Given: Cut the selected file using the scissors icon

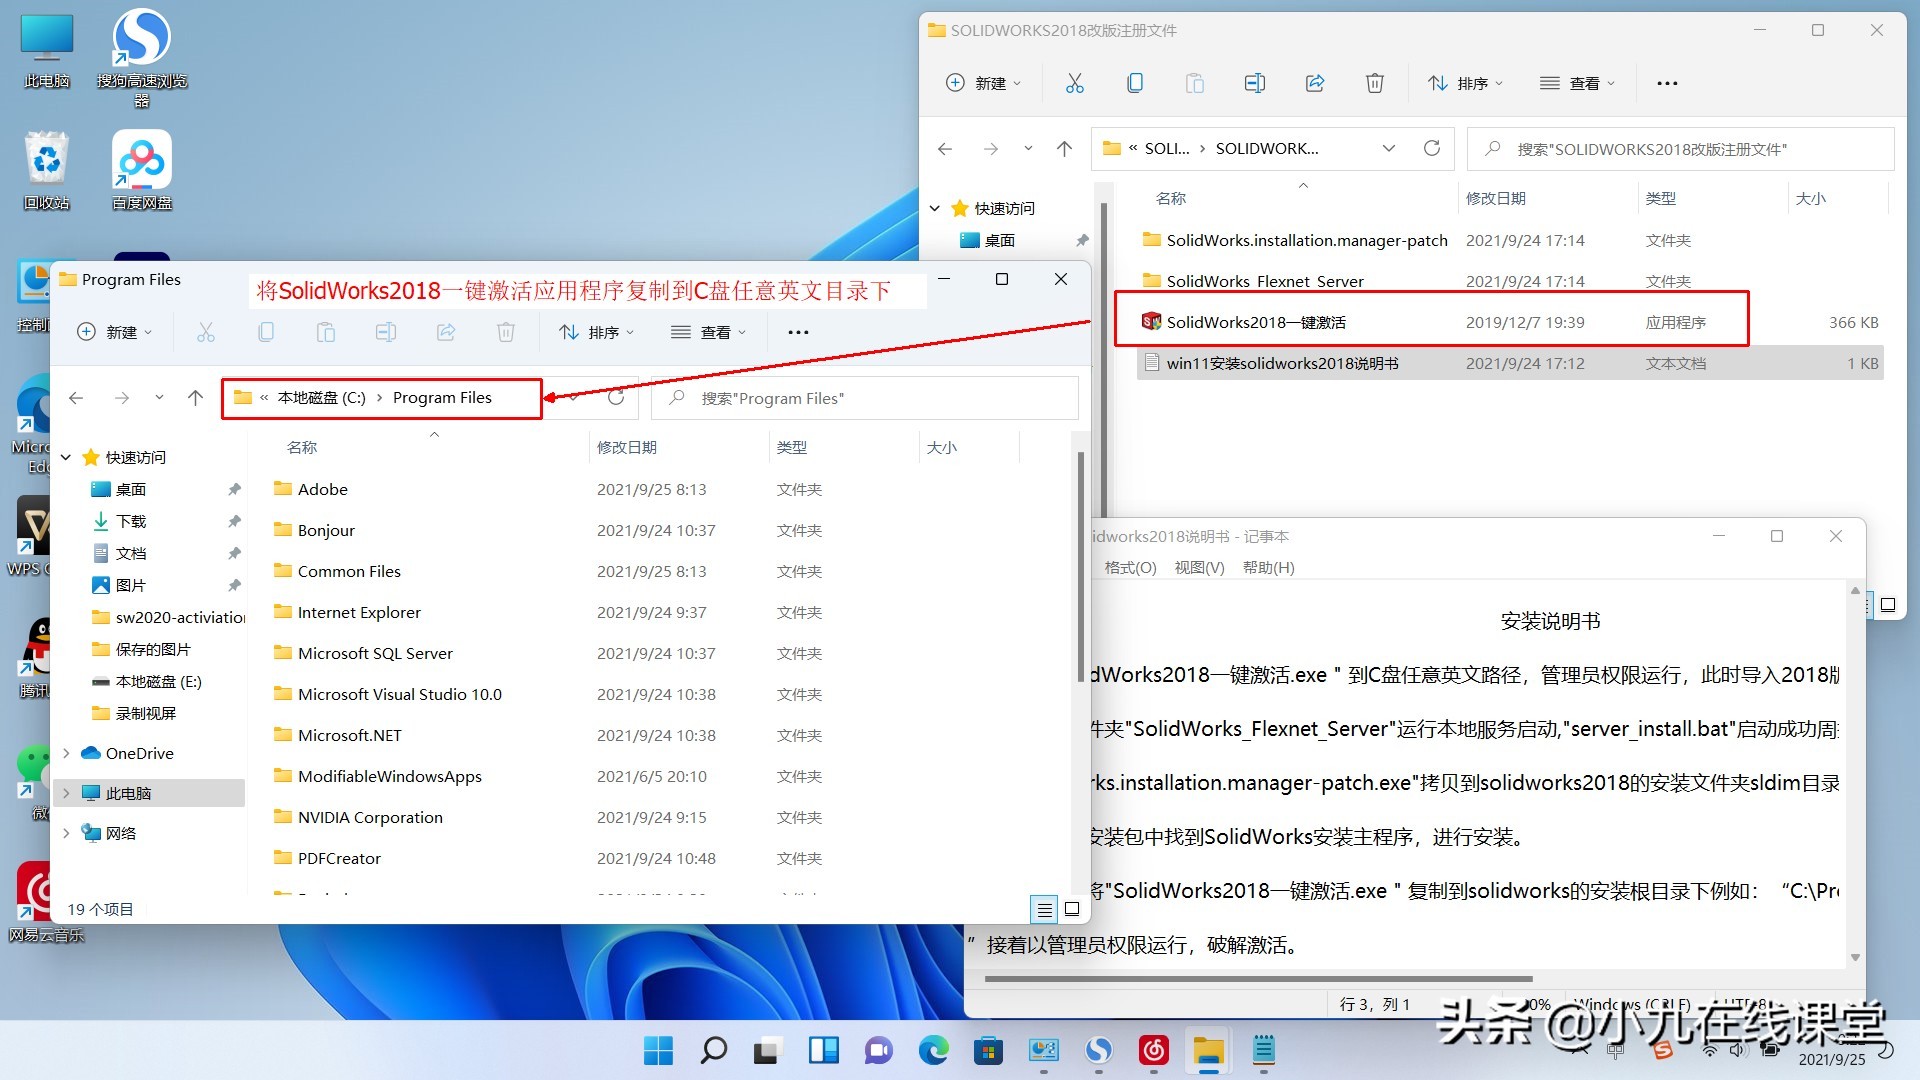Looking at the screenshot, I should click(x=1074, y=83).
